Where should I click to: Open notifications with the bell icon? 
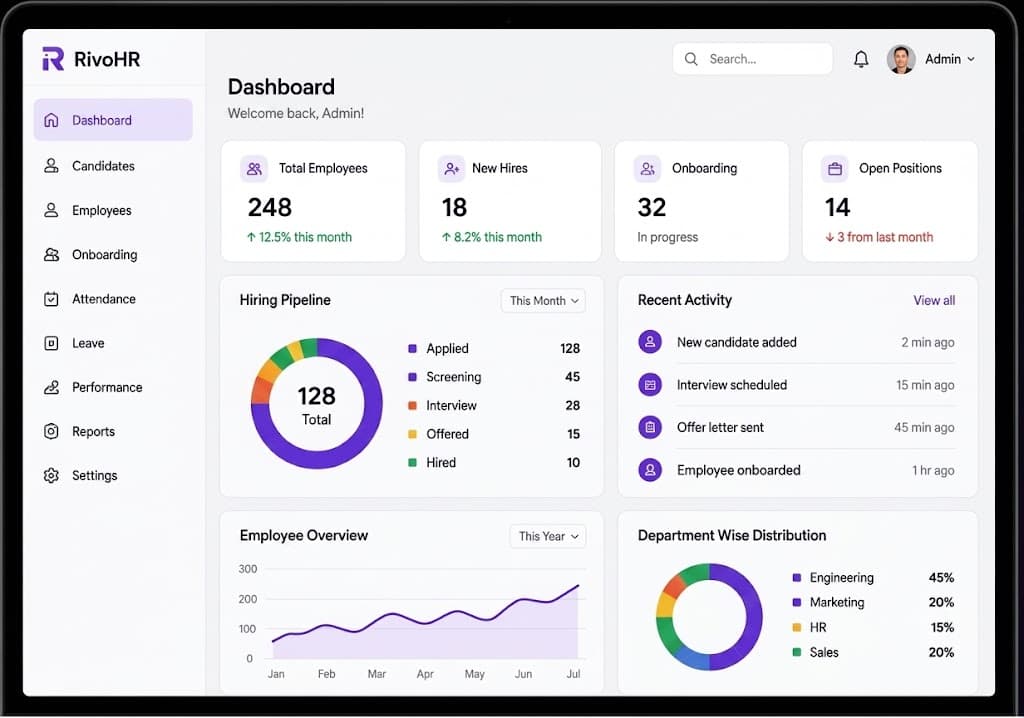tap(861, 59)
